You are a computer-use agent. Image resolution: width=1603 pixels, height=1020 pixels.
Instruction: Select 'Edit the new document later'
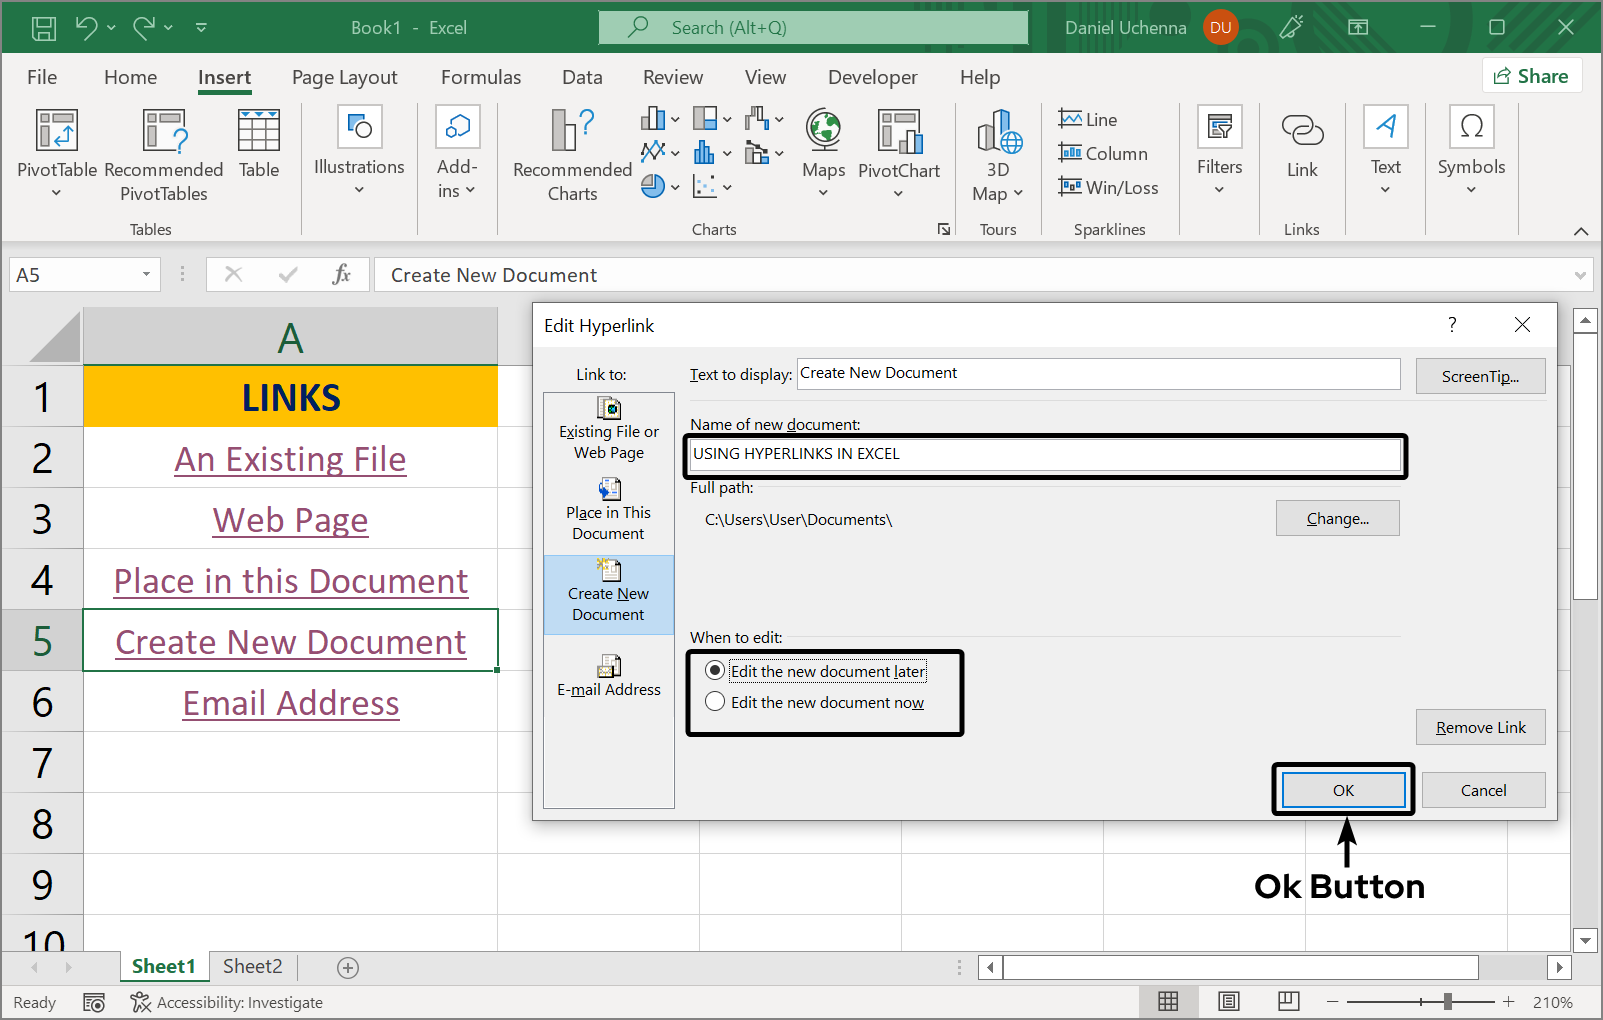(x=715, y=670)
